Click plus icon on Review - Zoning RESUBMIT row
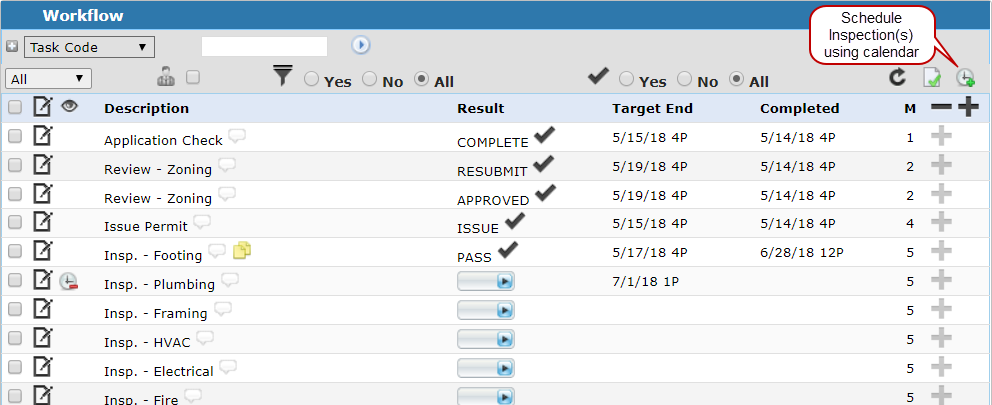992x405 pixels. 941,165
